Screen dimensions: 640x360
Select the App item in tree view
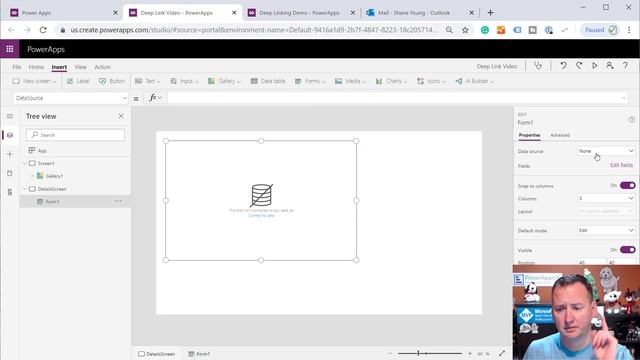tap(42, 151)
